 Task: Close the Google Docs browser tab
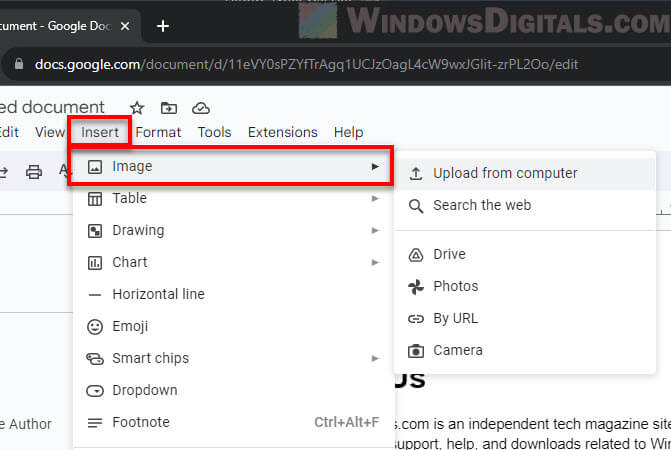[125, 26]
